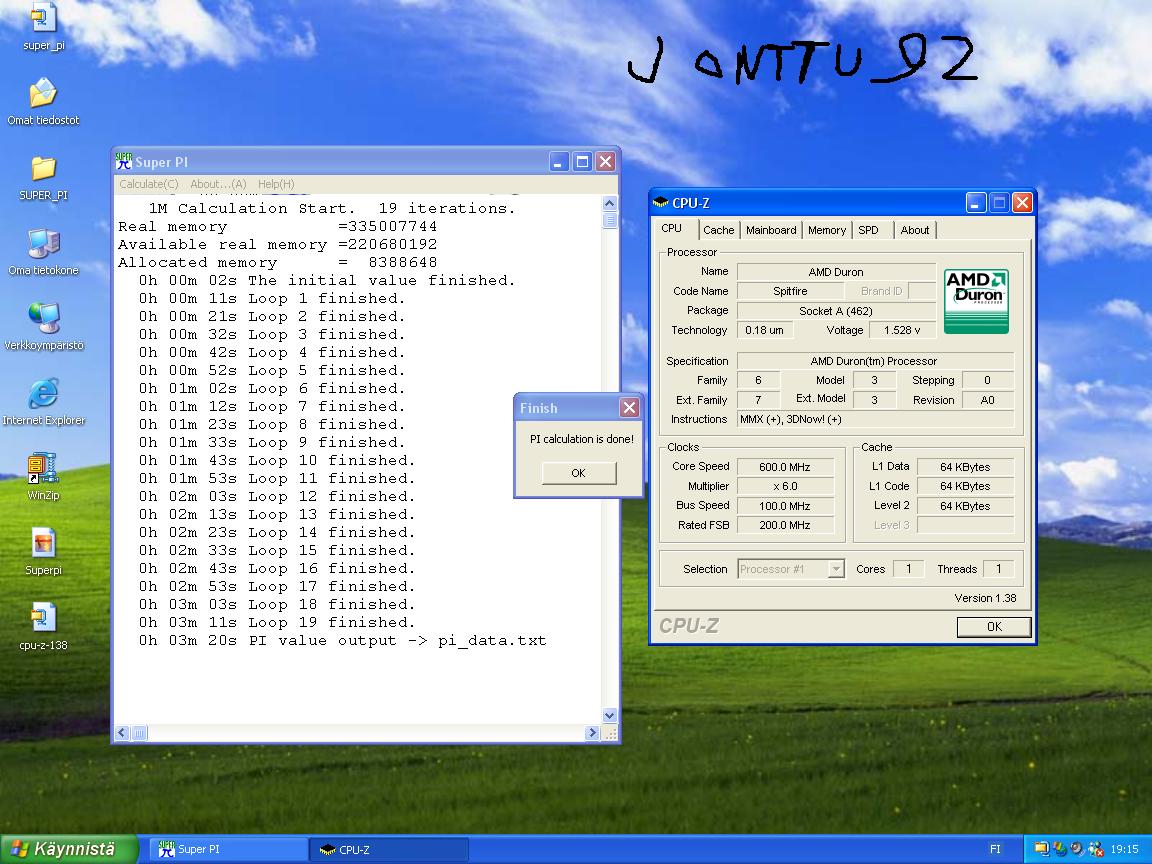Screen dimensions: 1152x864
Task: Click the Bus Speed 100.0 MHz field
Action: click(x=785, y=506)
